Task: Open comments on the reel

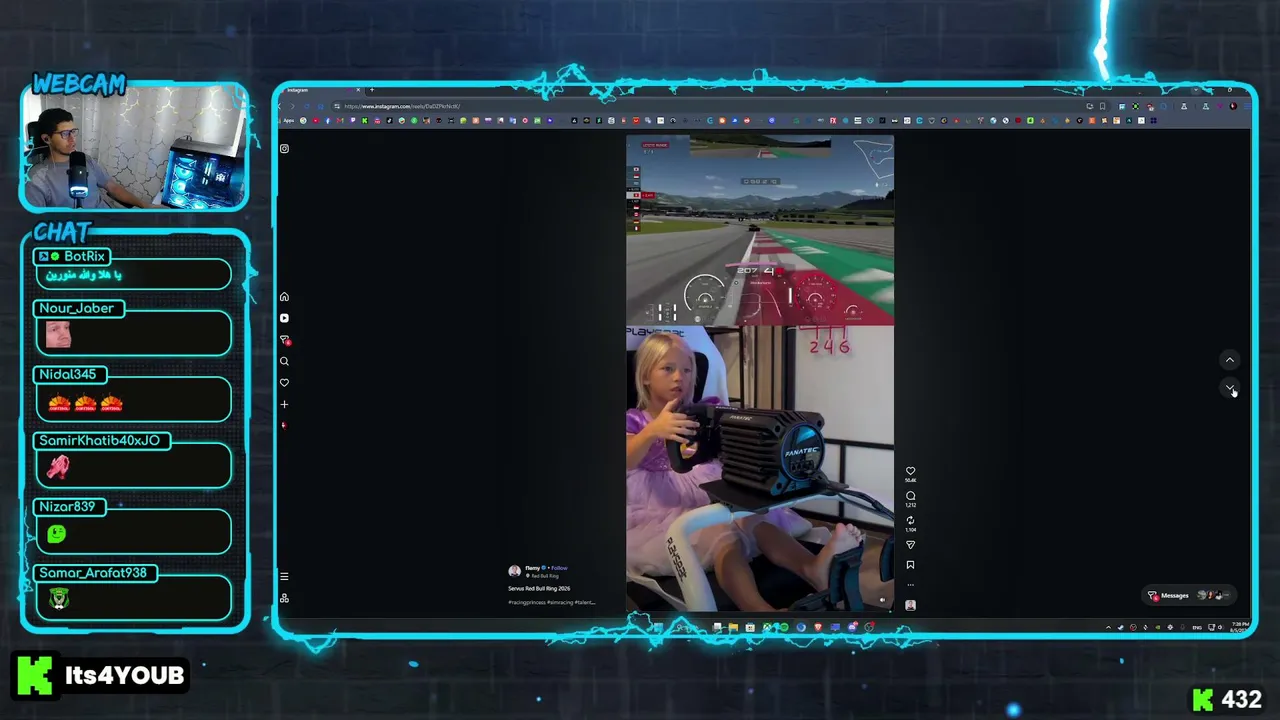Action: click(x=910, y=496)
